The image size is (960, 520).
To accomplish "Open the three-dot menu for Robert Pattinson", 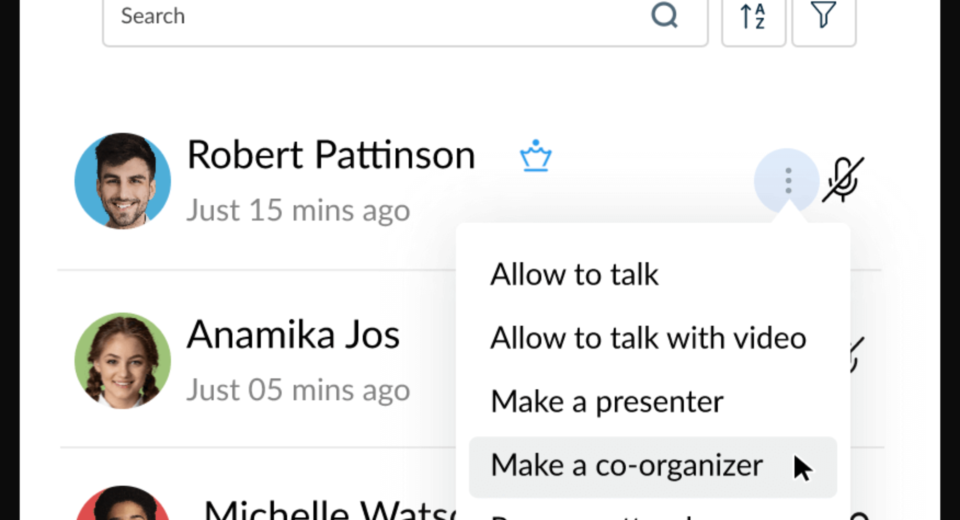I will [x=788, y=181].
